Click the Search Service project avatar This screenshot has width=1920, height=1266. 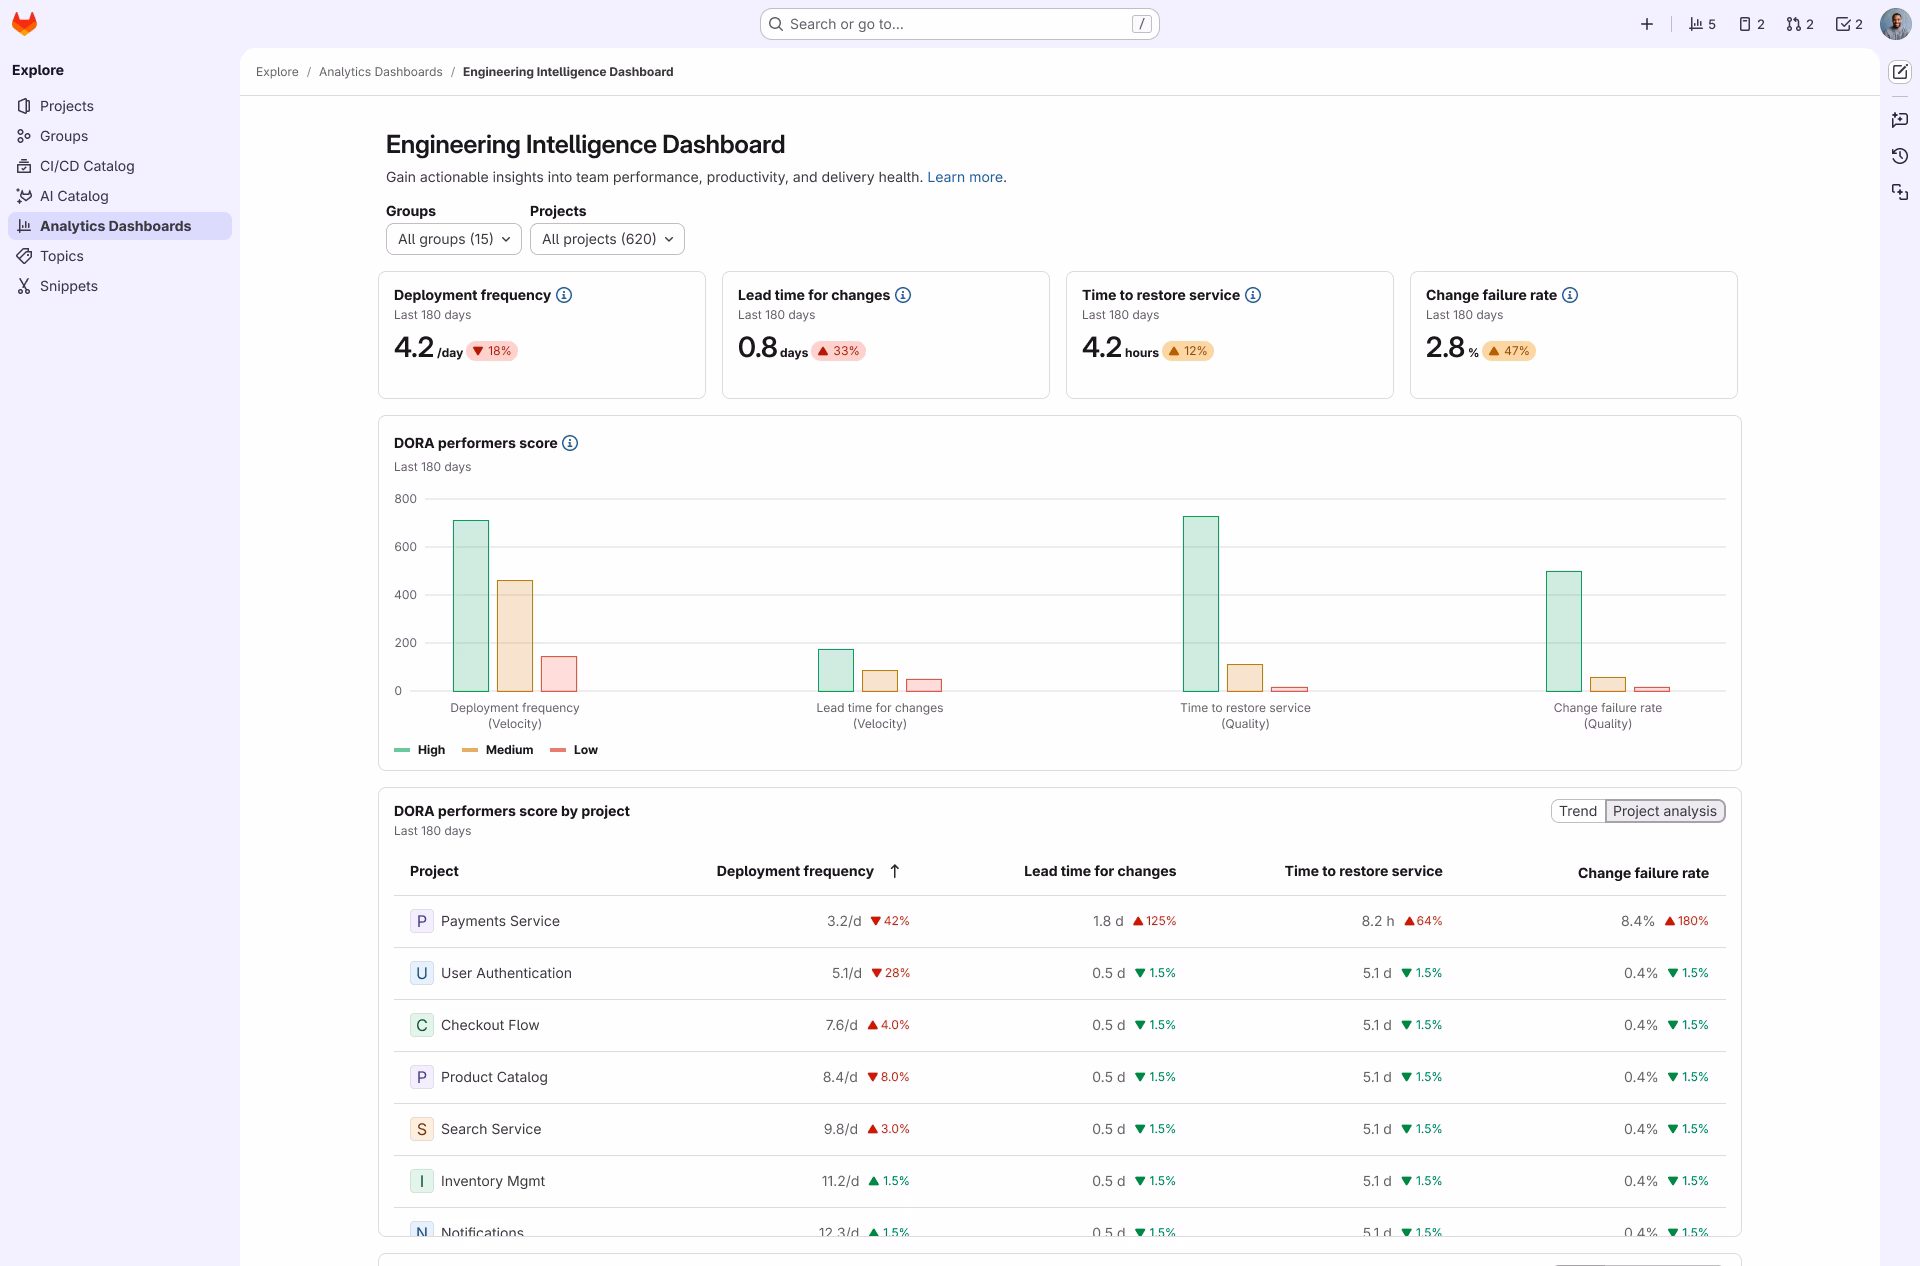(422, 1129)
